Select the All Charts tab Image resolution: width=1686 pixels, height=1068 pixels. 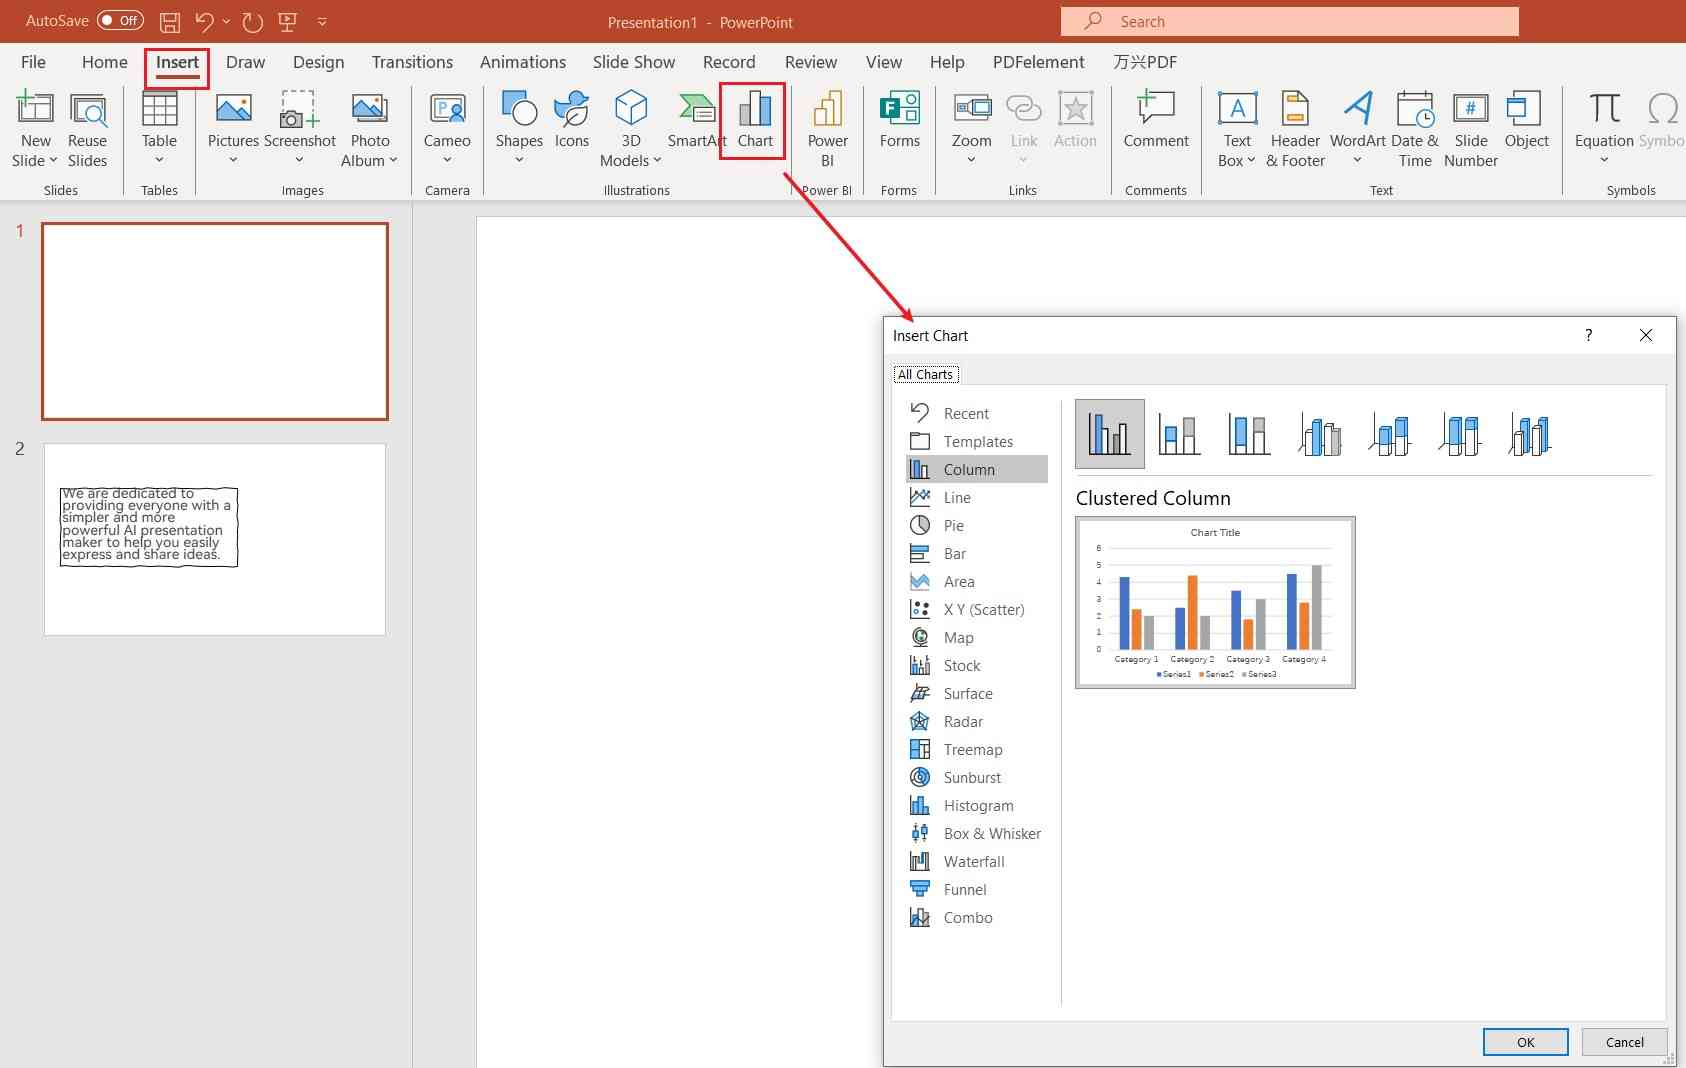[926, 374]
